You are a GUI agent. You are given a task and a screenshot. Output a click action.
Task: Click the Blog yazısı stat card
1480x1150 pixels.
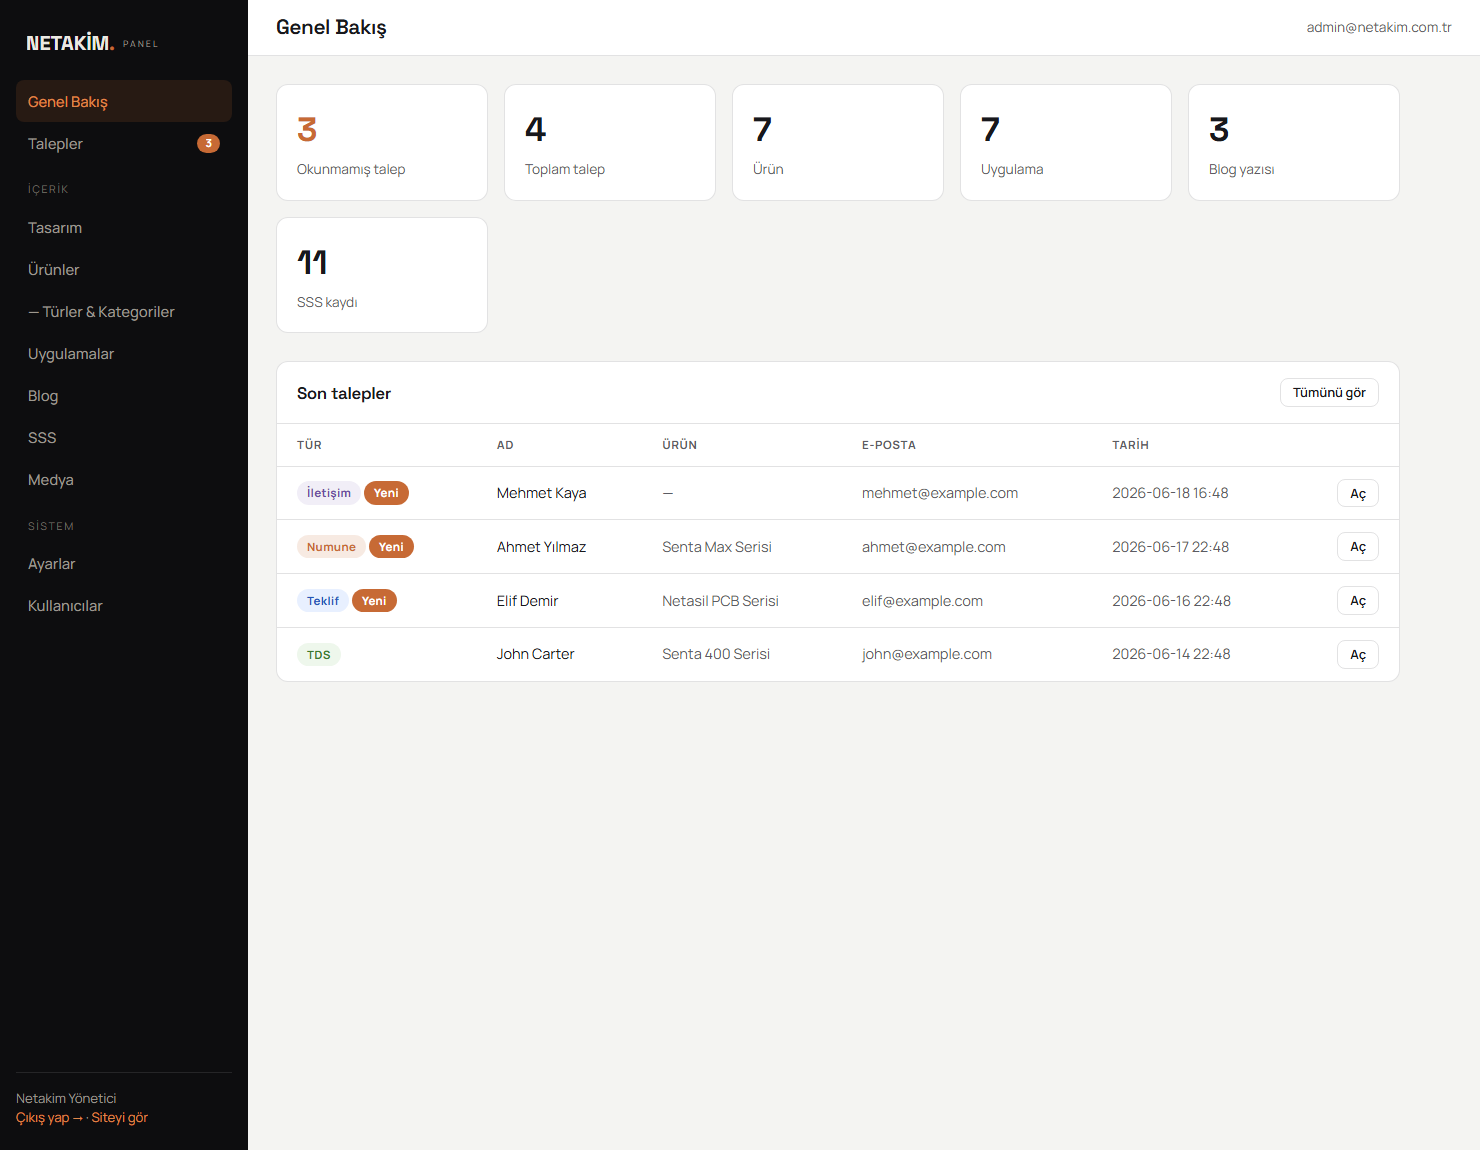pyautogui.click(x=1294, y=142)
